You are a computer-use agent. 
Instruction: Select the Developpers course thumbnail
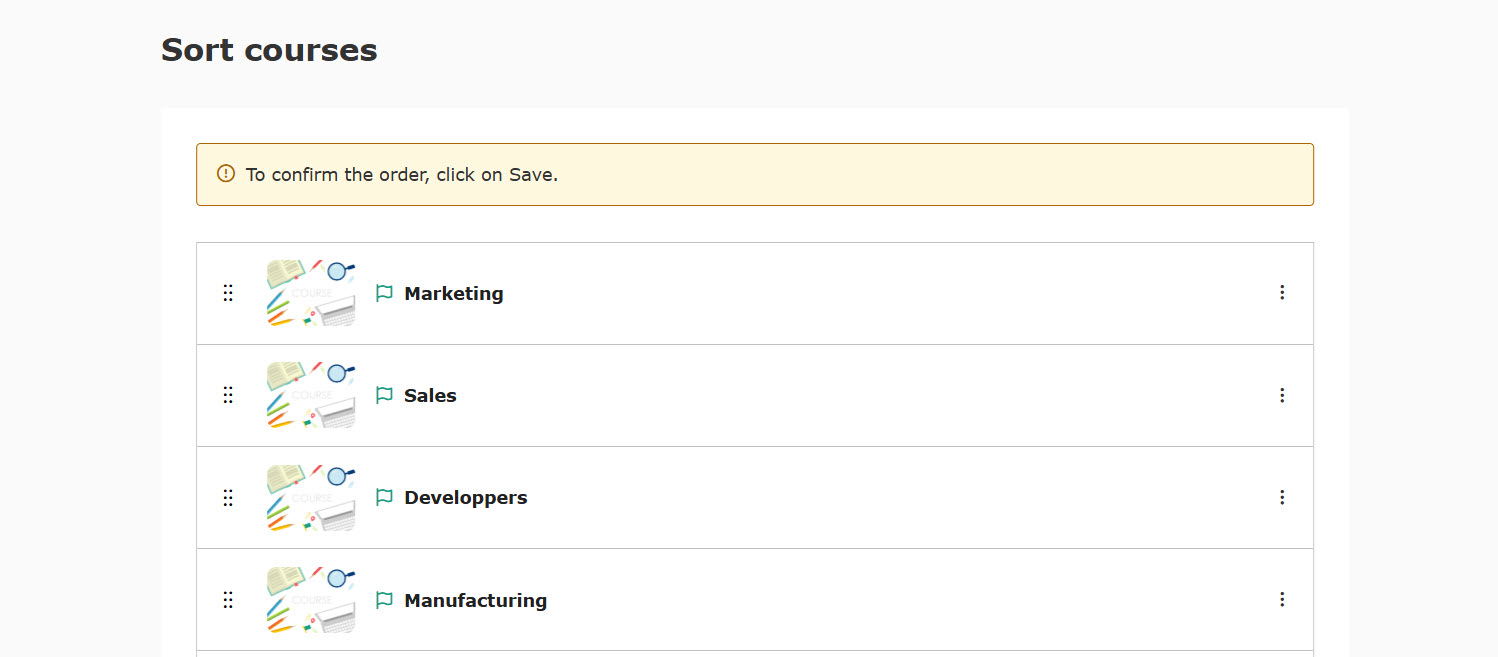point(311,497)
